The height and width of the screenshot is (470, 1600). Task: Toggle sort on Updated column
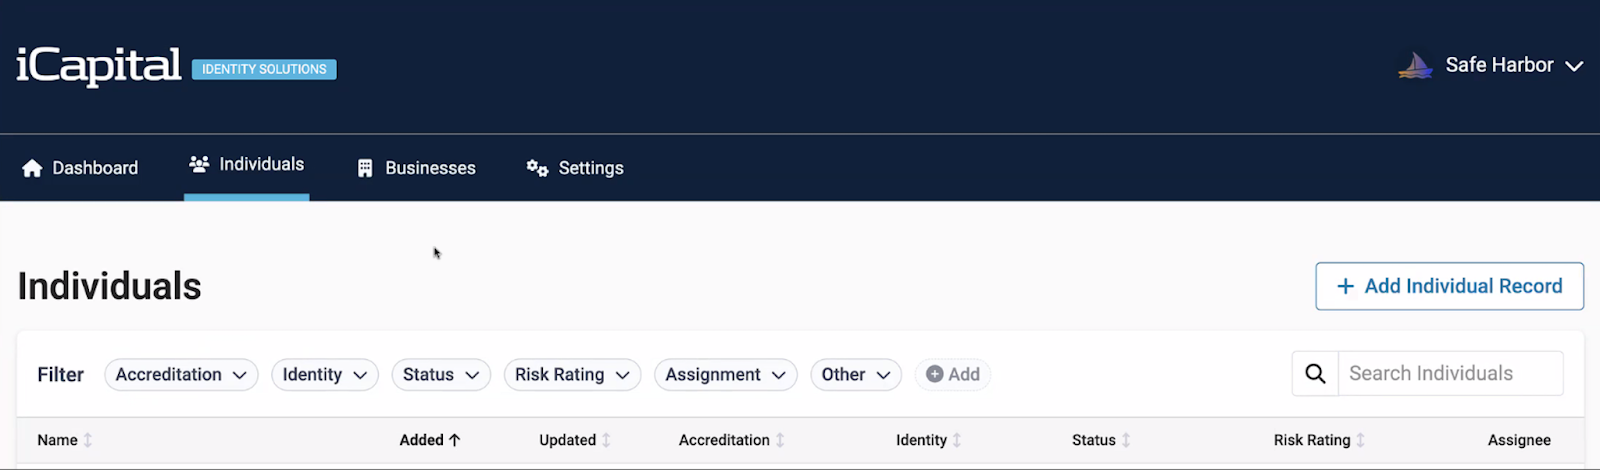[x=606, y=440]
